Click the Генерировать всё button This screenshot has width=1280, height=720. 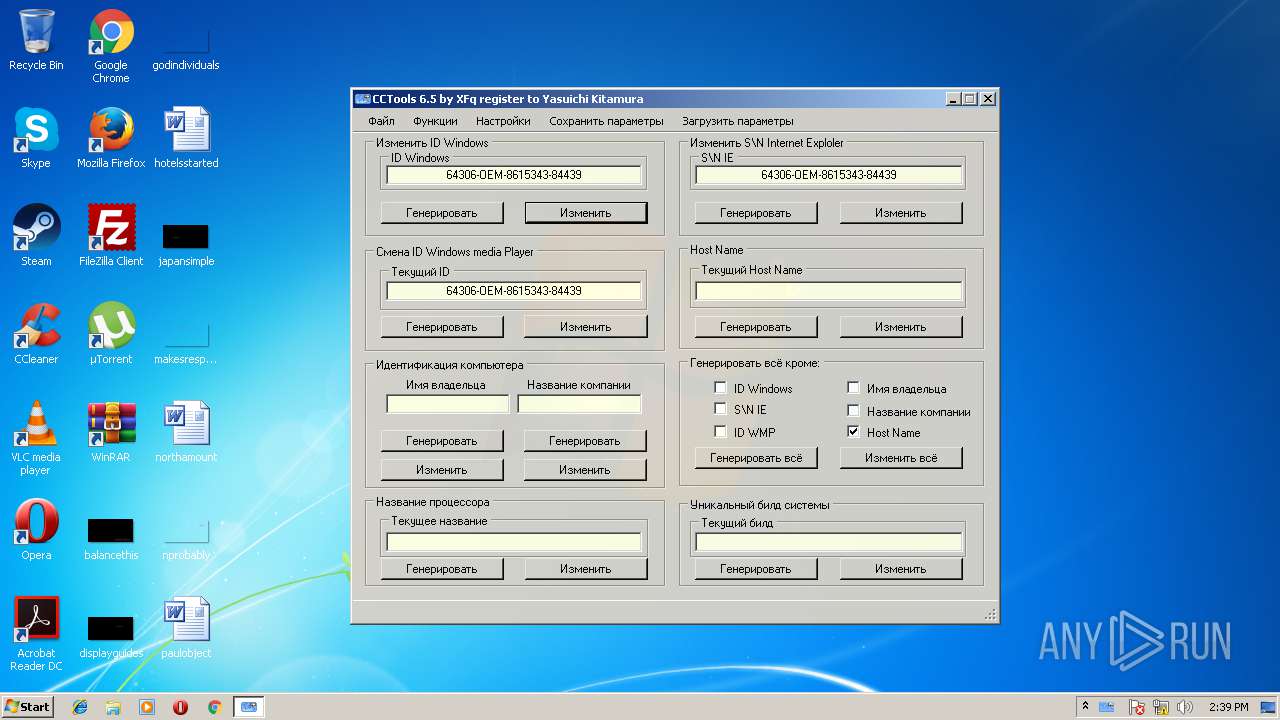[x=756, y=458]
